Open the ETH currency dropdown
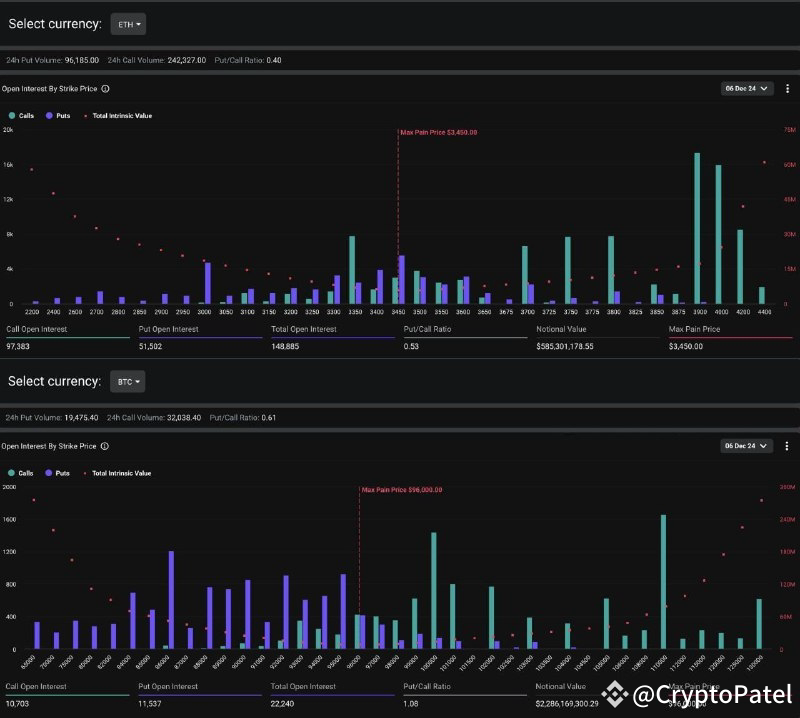 (x=128, y=24)
